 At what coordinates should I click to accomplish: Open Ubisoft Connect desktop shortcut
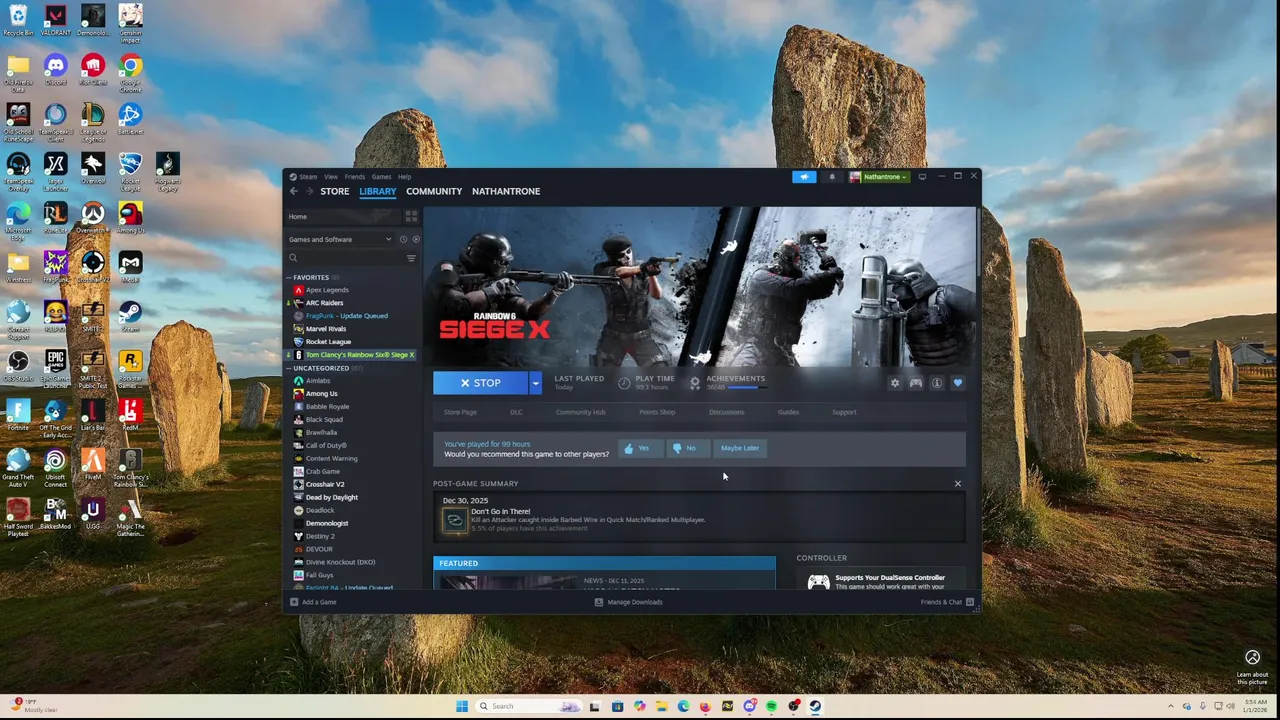click(56, 467)
